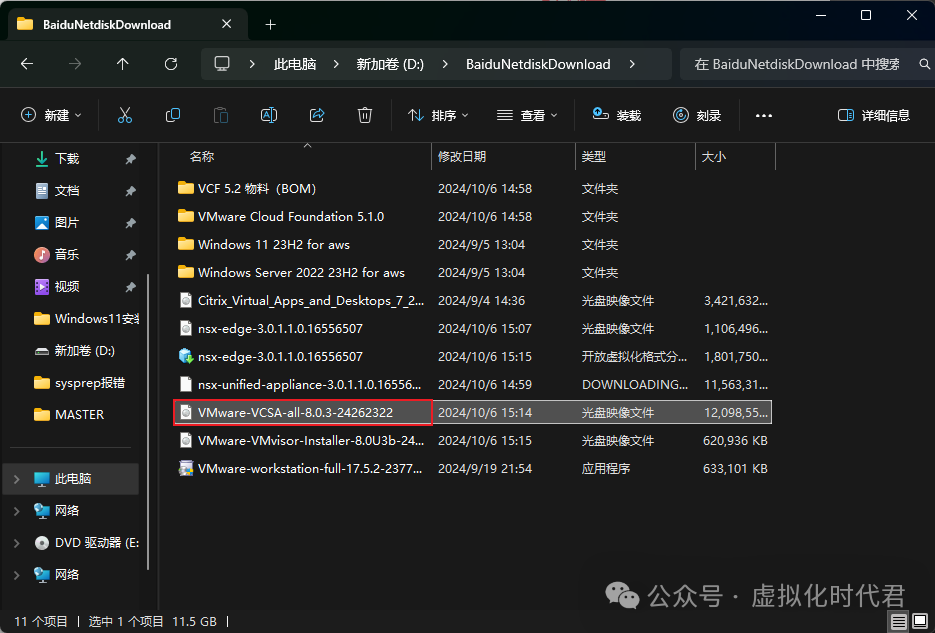Image resolution: width=935 pixels, height=633 pixels.
Task: Unpin 文档 from quick access
Action: click(131, 191)
